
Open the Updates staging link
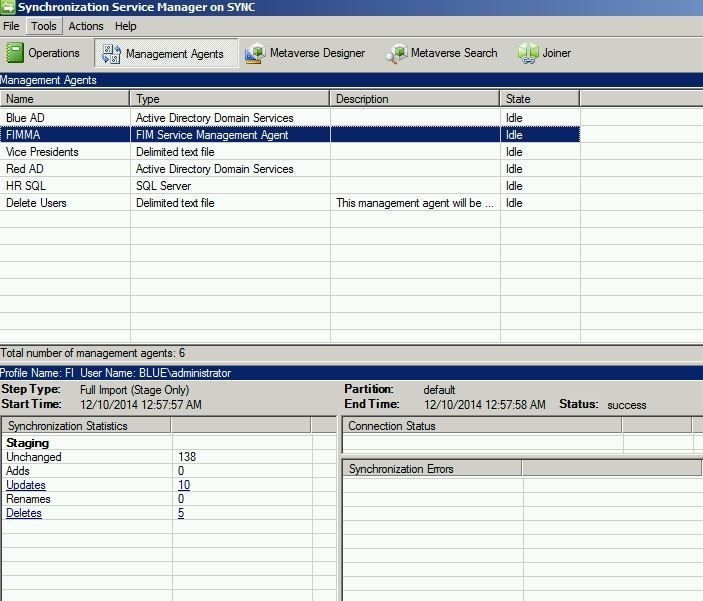pos(26,485)
